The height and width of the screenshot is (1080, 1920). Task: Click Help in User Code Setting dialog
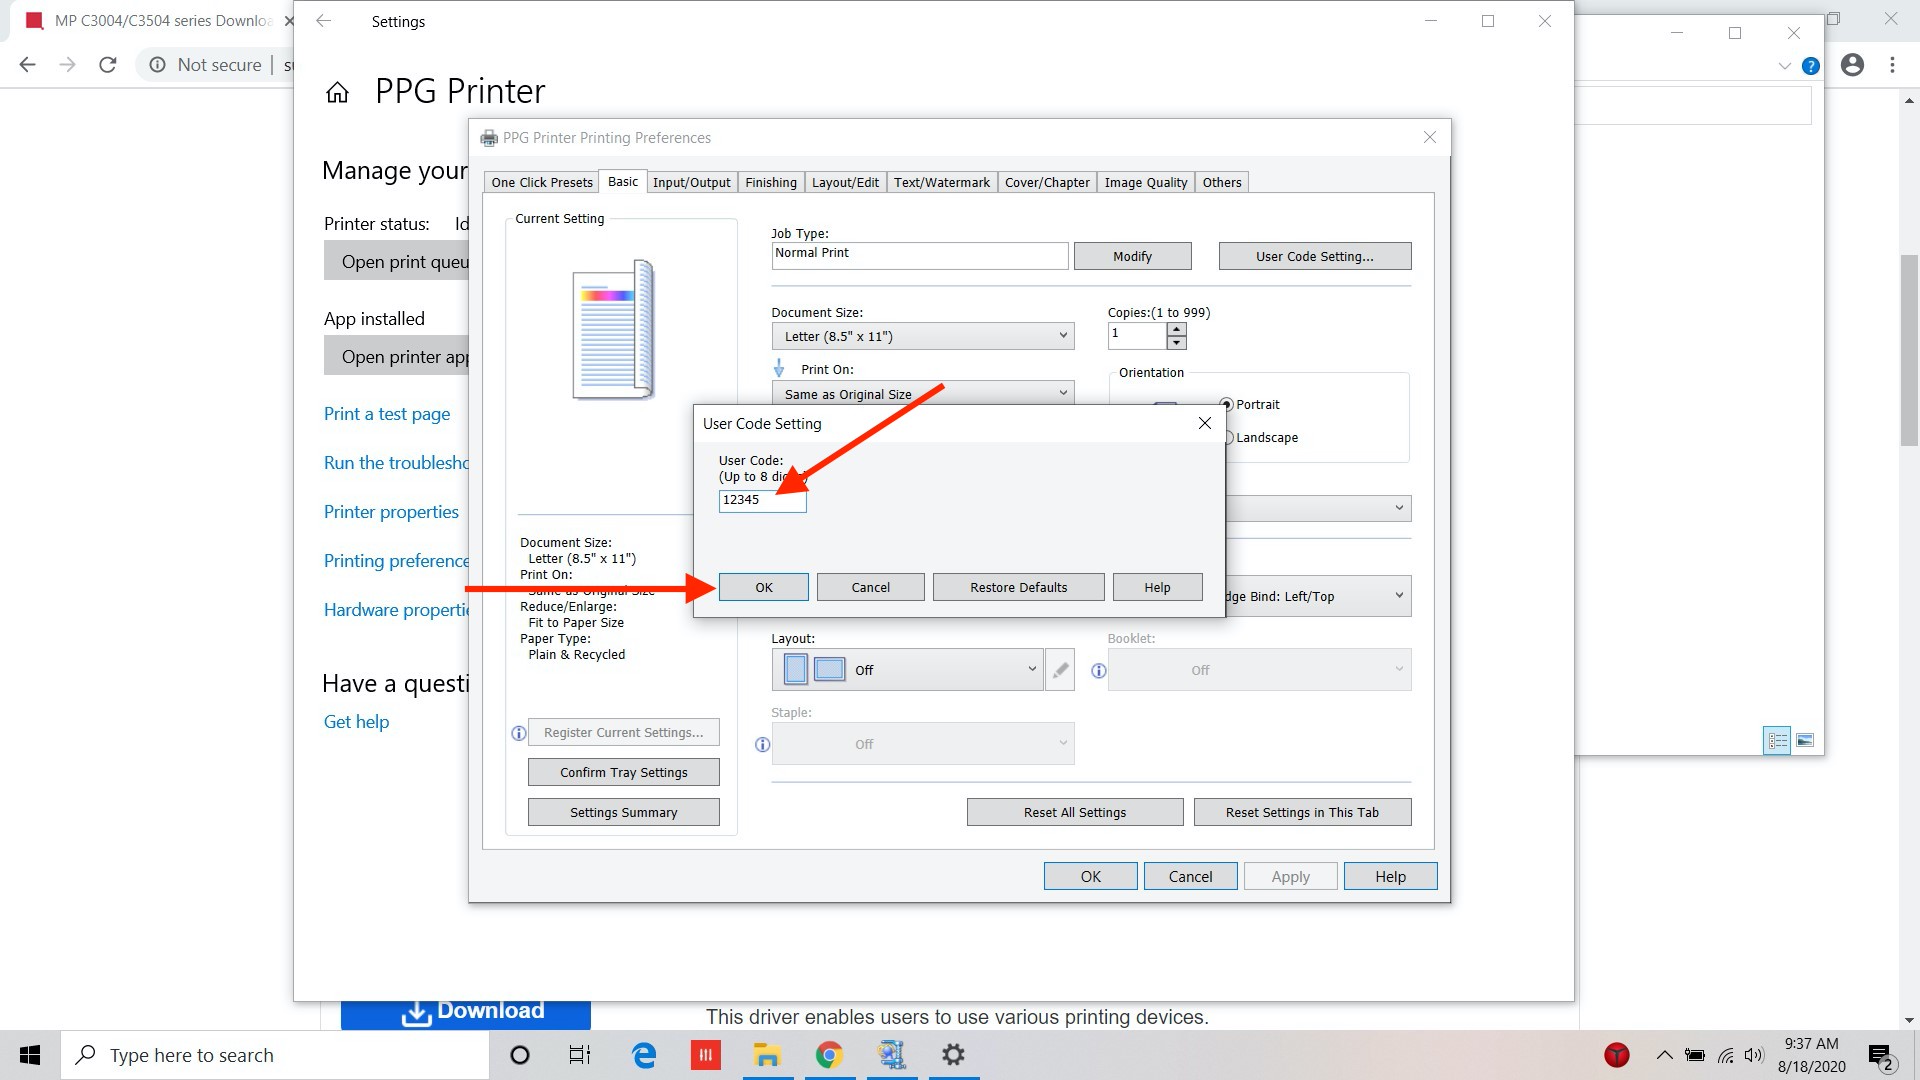pos(1157,587)
